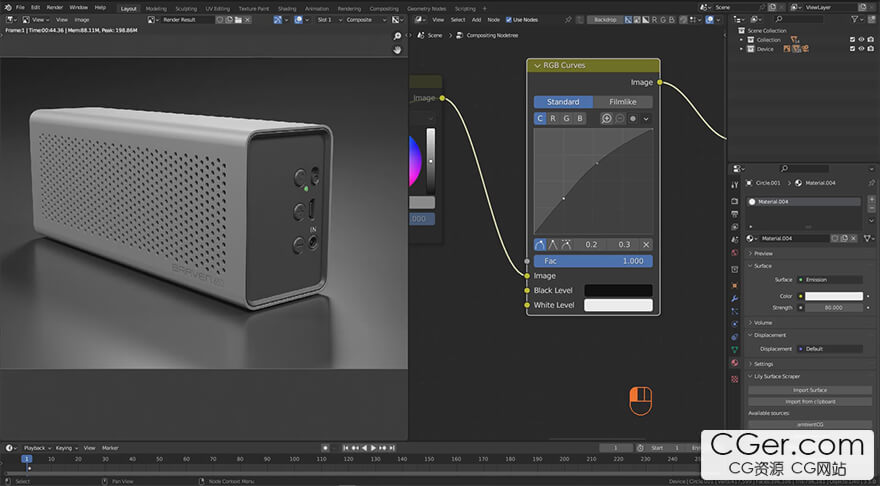Jump to the start frame in timeline
This screenshot has width=880, height=486.
[x=346, y=448]
